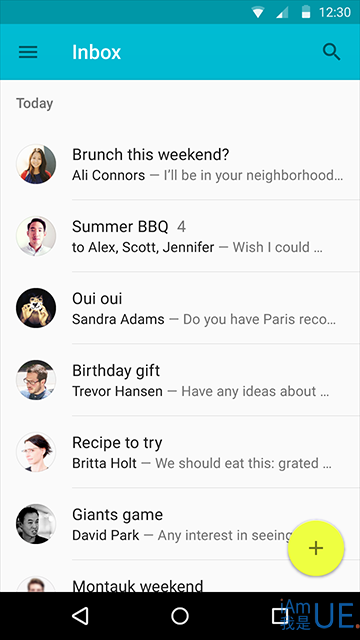Open the Summer BBQ conversation
The width and height of the screenshot is (360, 640).
click(x=180, y=236)
